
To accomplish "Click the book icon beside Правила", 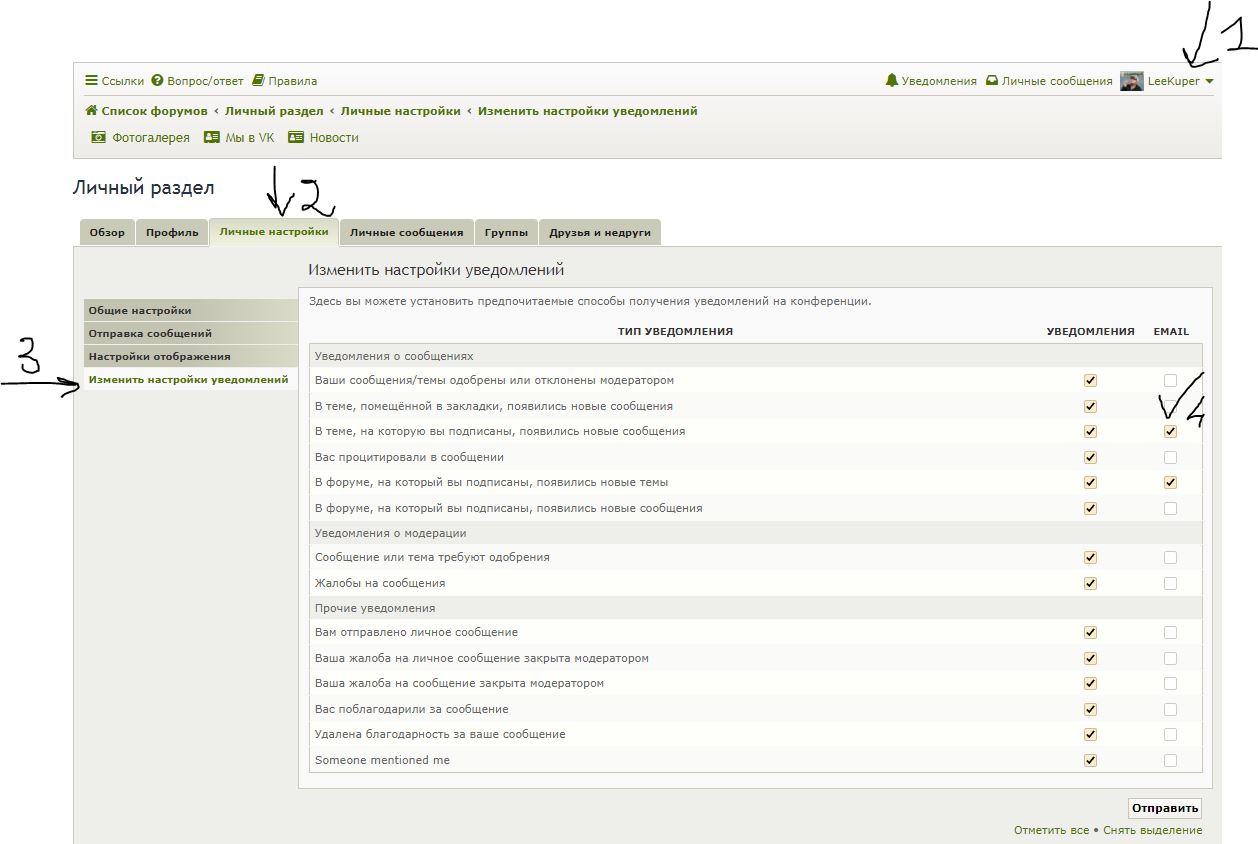I will pyautogui.click(x=258, y=81).
